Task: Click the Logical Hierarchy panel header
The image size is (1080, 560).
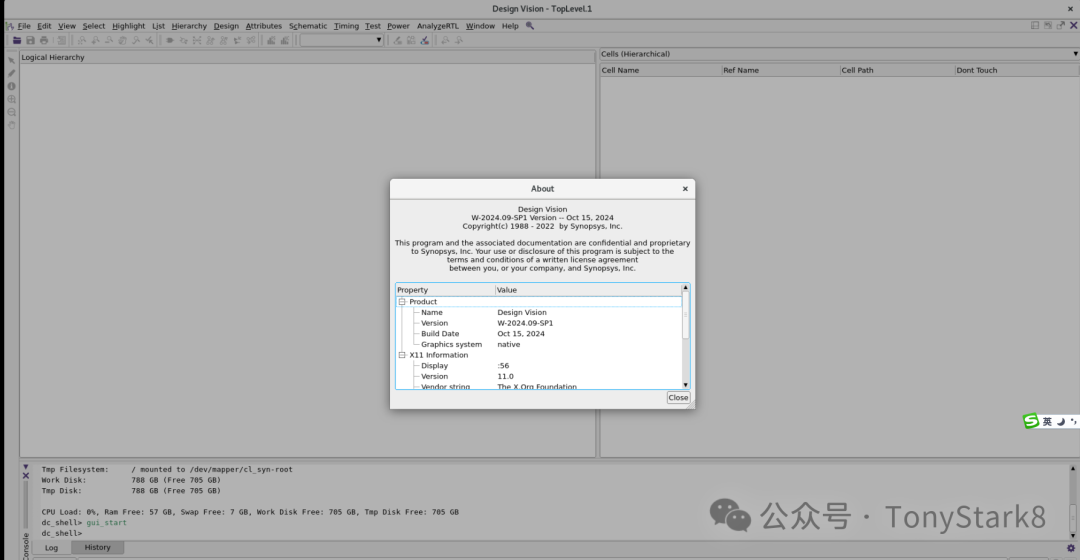Action: click(307, 57)
